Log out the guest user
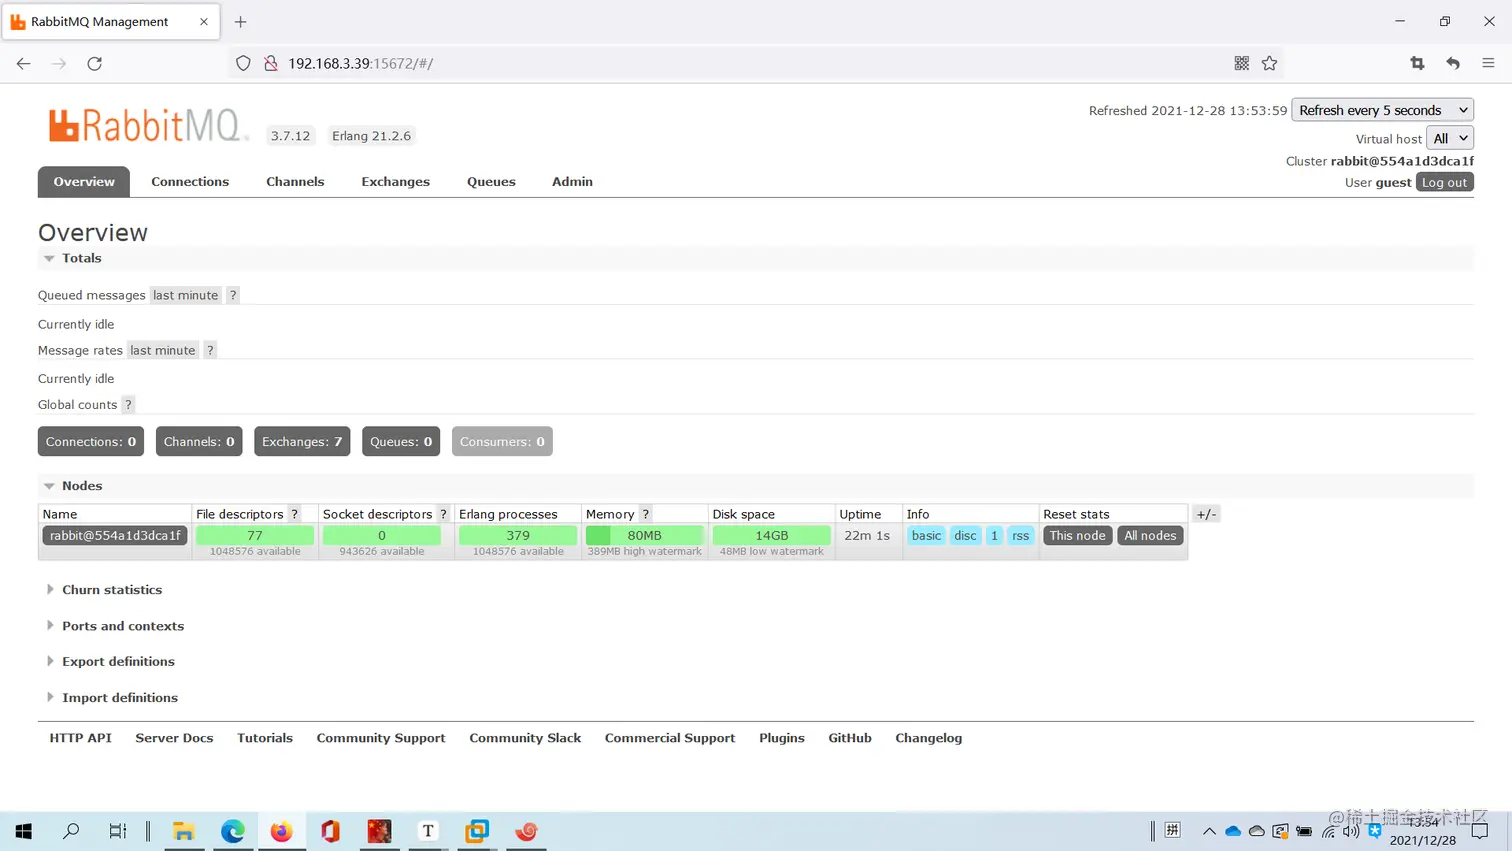Viewport: 1512px width, 851px height. point(1444,182)
